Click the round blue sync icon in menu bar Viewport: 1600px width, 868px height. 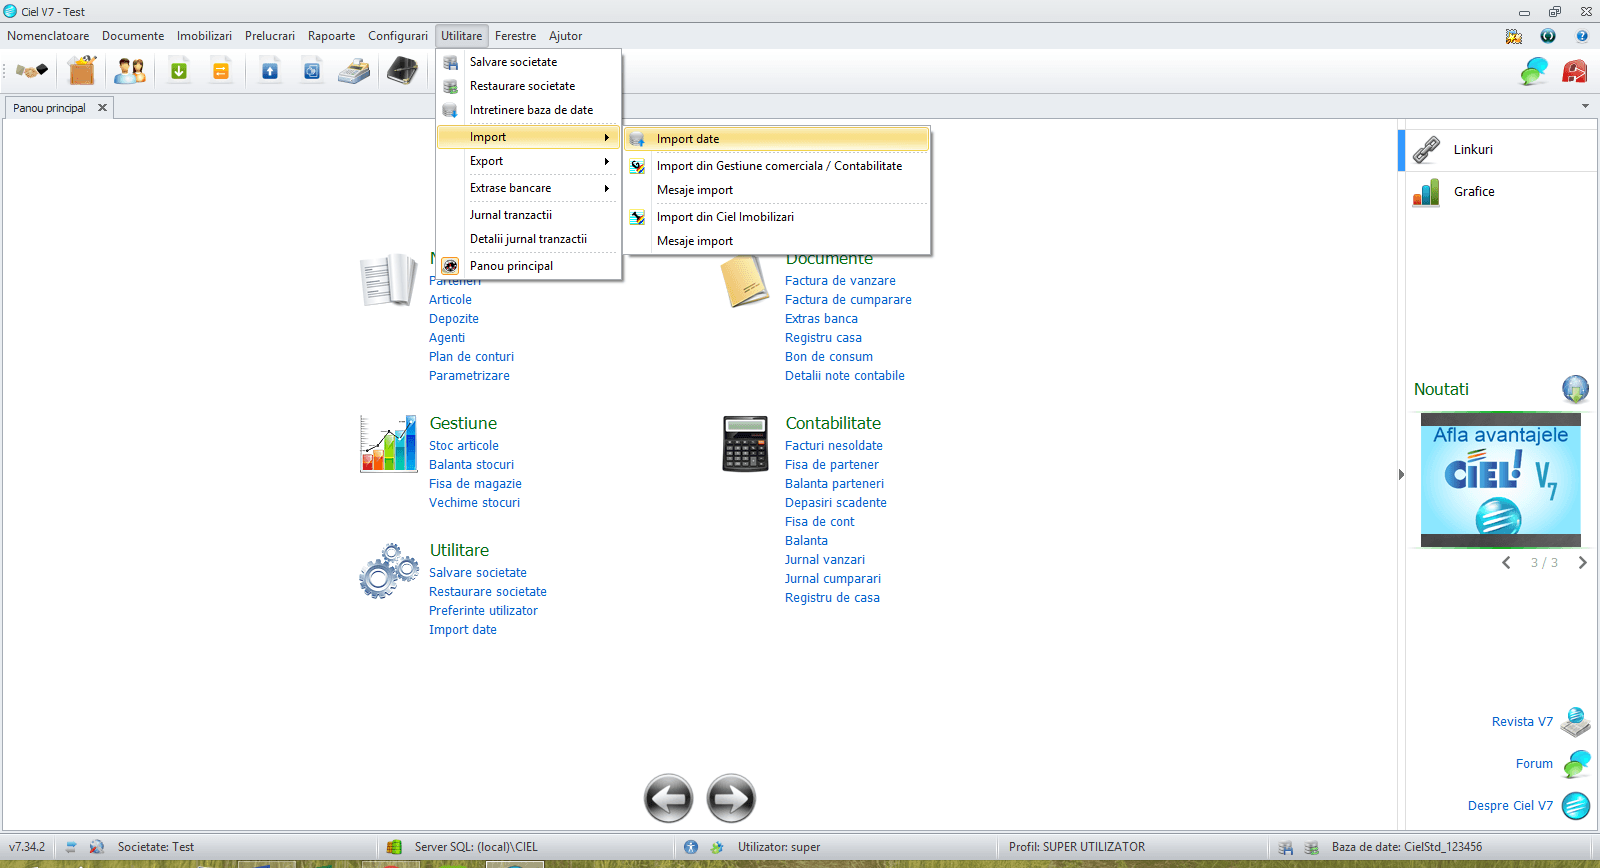point(1548,36)
